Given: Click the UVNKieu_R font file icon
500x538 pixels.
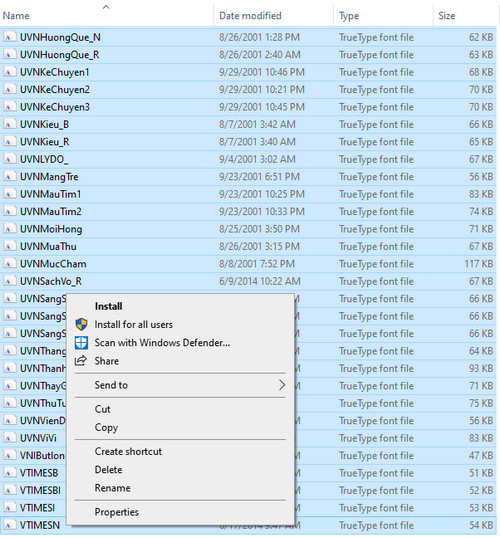Looking at the screenshot, I should click(x=10, y=142).
